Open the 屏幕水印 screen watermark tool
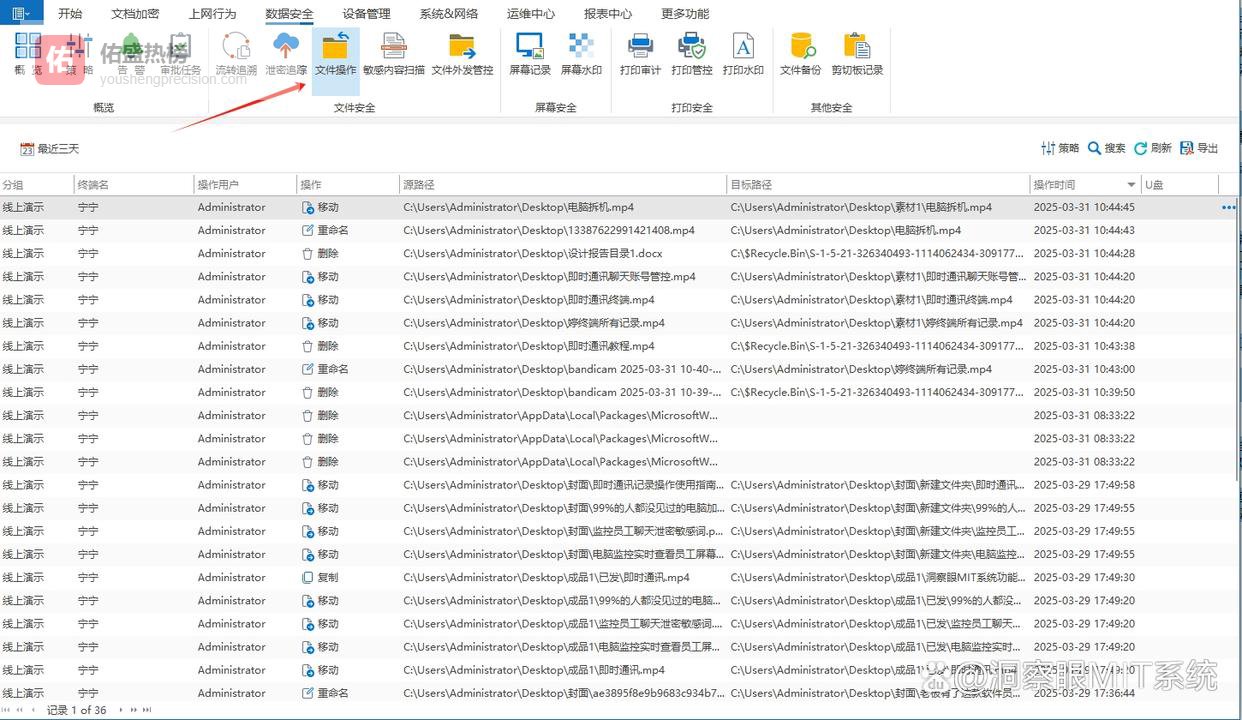1242x720 pixels. [581, 54]
